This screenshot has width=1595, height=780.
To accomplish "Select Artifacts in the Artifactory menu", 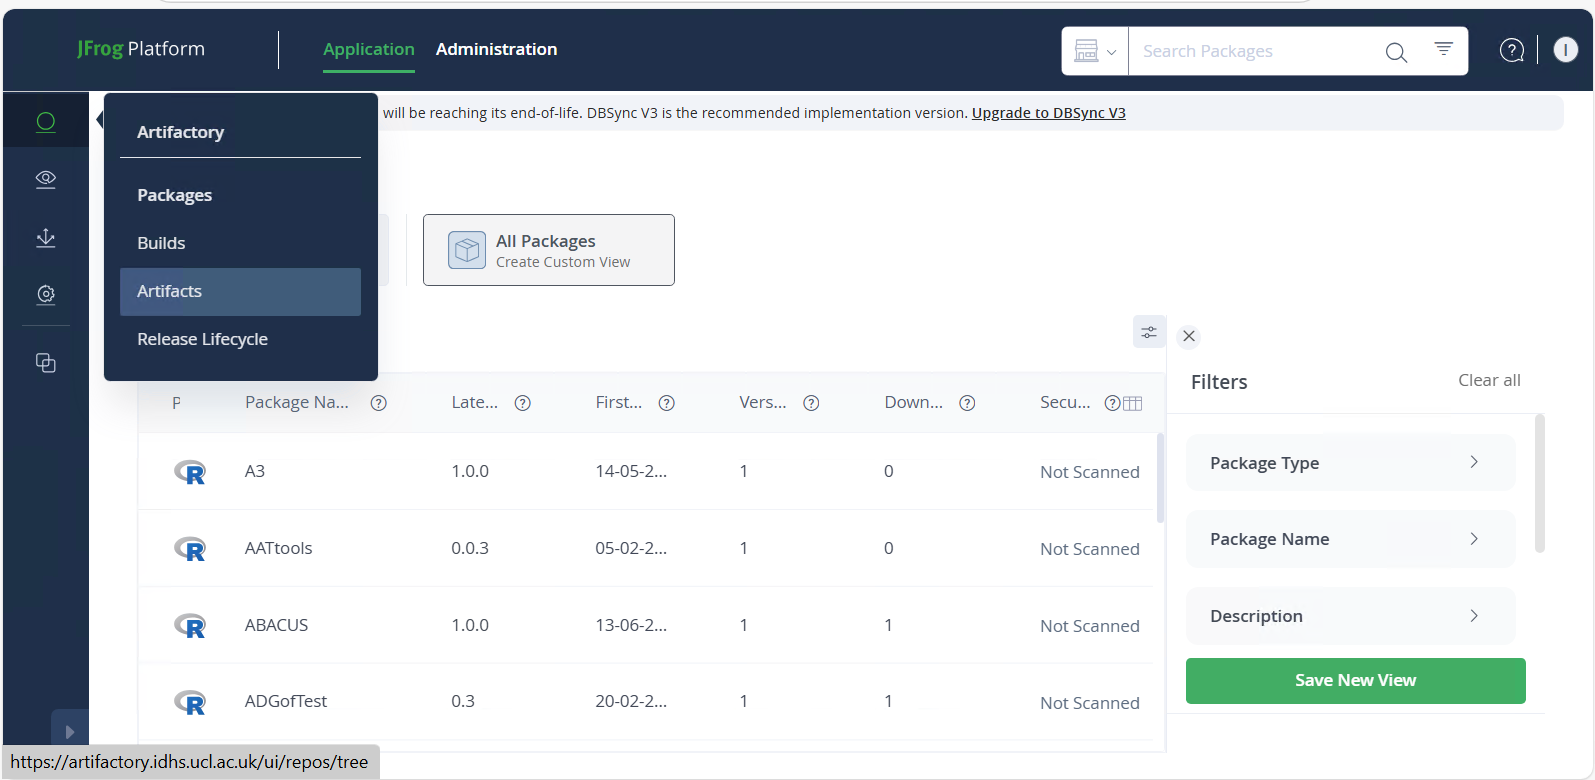I will pyautogui.click(x=240, y=291).
